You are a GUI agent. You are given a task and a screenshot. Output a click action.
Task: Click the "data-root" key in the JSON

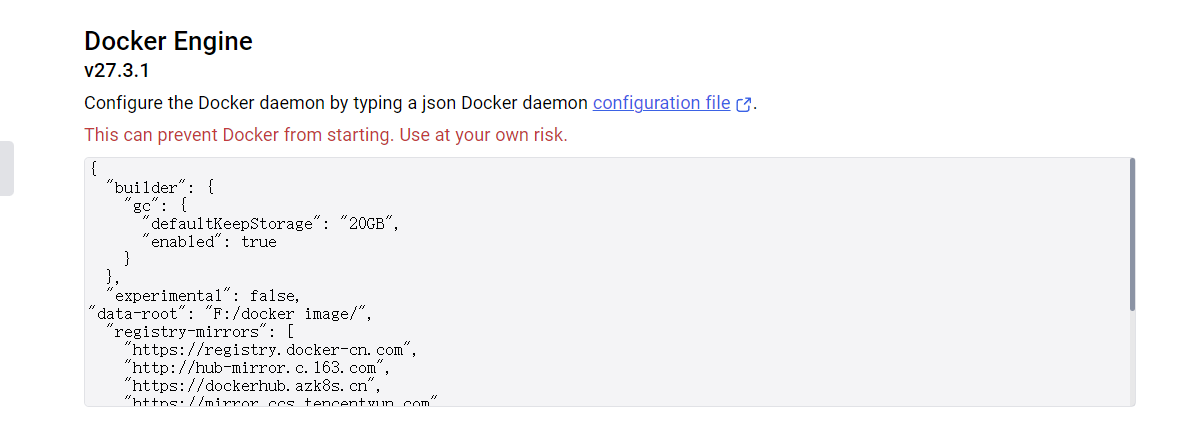click(137, 313)
